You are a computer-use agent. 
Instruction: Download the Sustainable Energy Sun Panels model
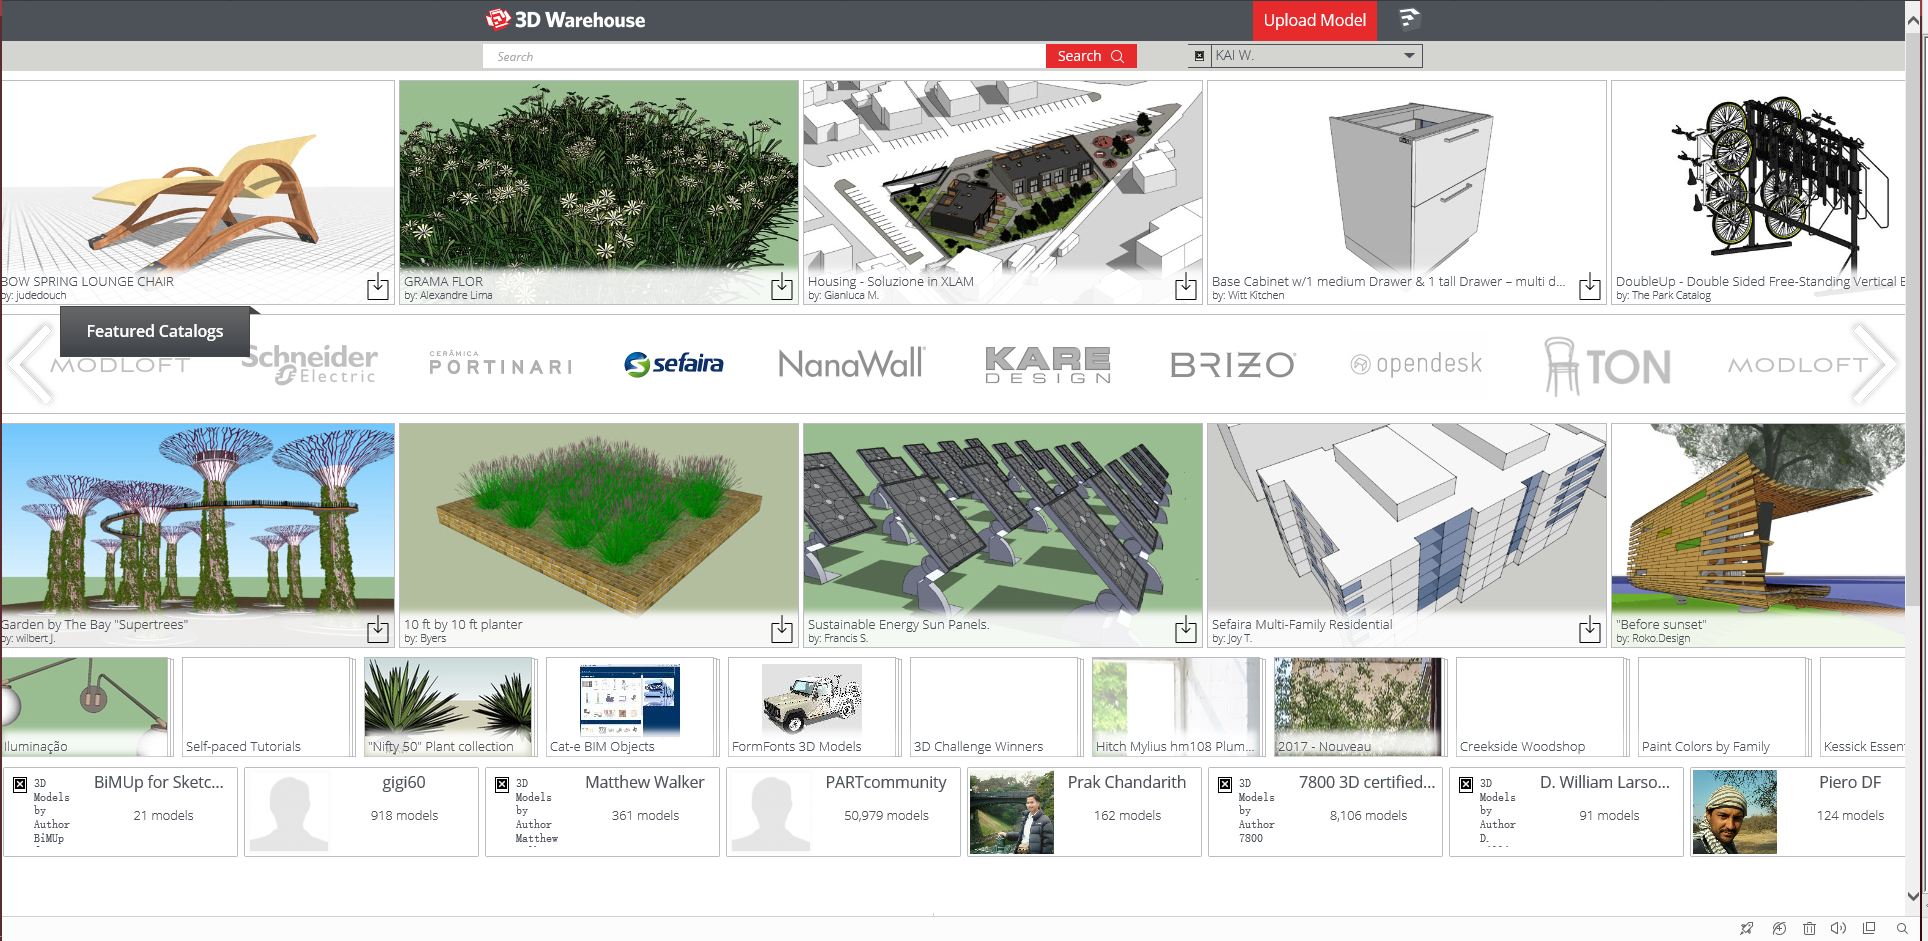1185,630
